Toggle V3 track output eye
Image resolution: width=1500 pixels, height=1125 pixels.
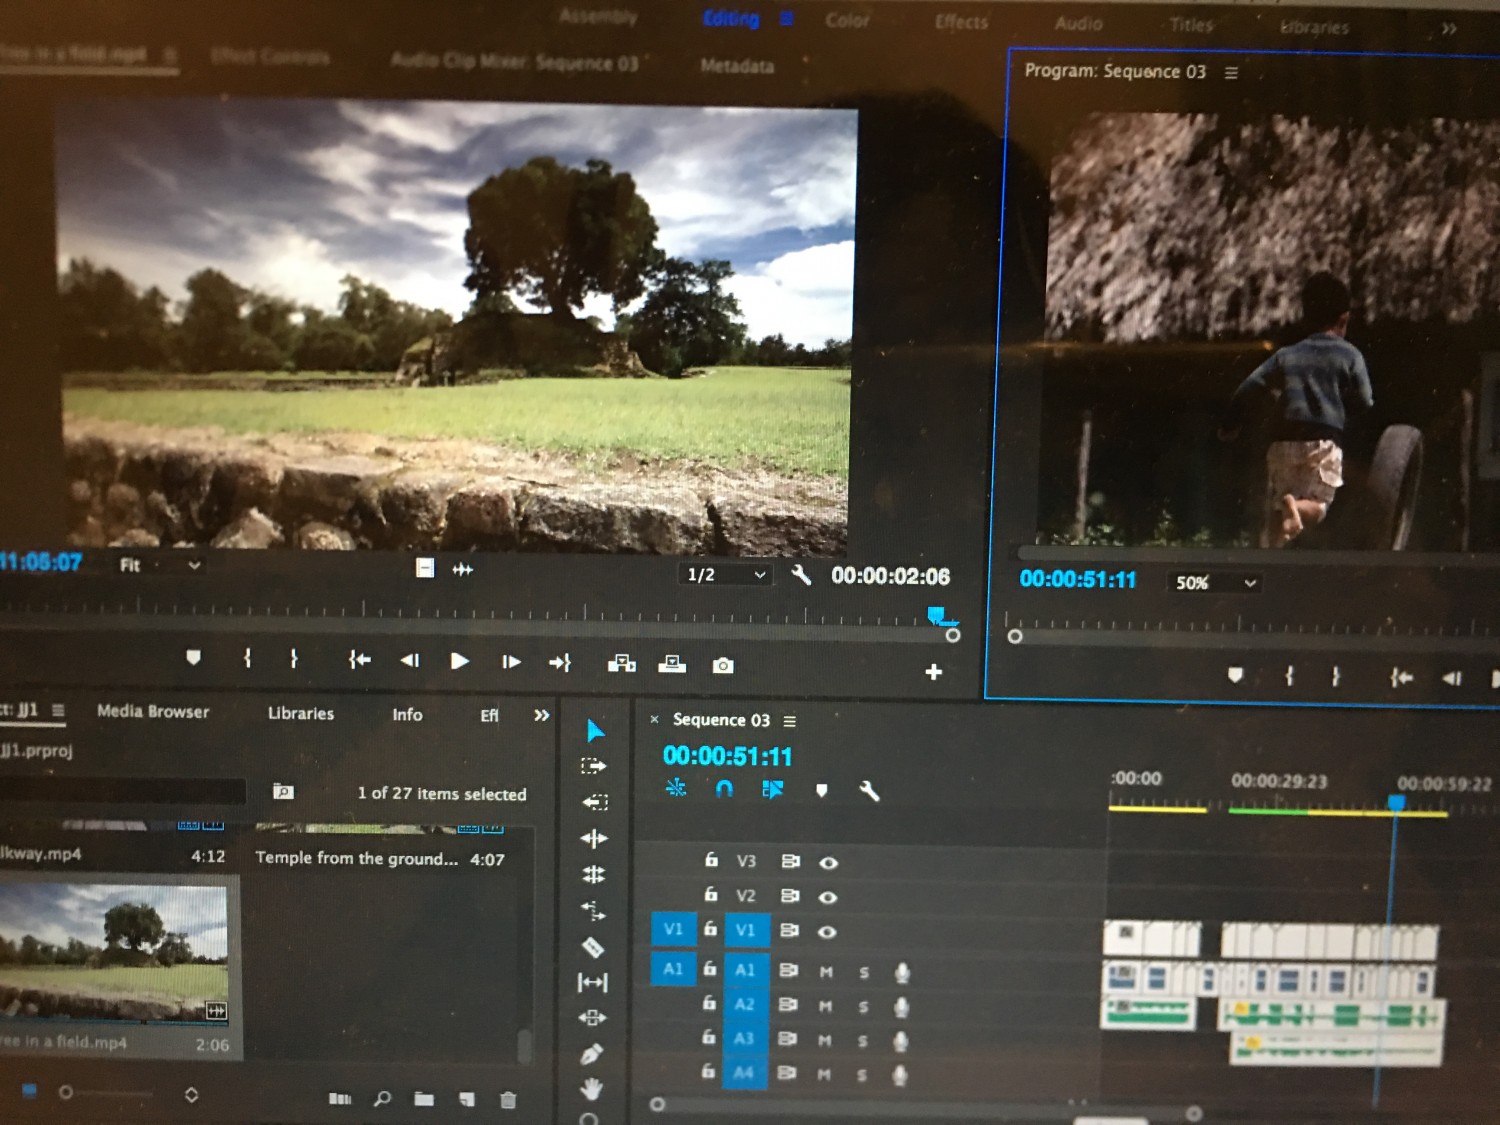coord(828,862)
